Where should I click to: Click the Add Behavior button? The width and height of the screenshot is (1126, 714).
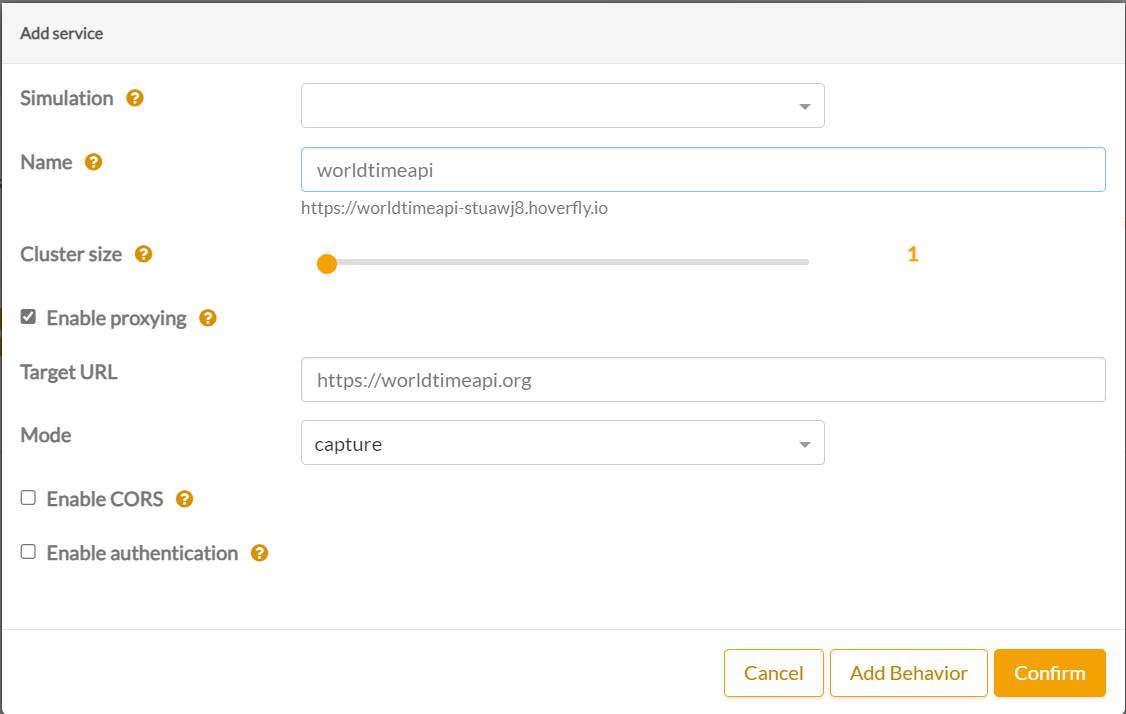(908, 673)
